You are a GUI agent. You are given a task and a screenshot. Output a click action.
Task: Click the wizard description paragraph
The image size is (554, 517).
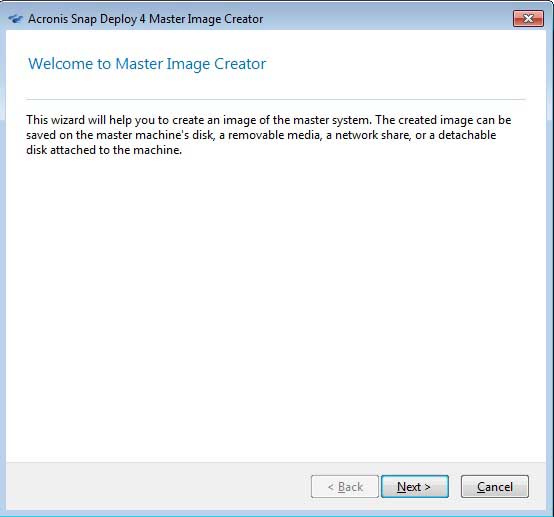(x=269, y=135)
